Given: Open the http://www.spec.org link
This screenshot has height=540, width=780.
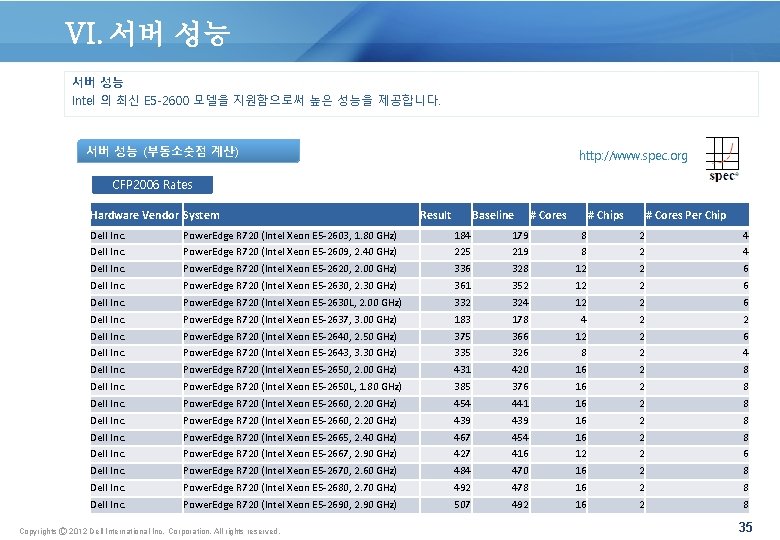Looking at the screenshot, I should click(633, 156).
